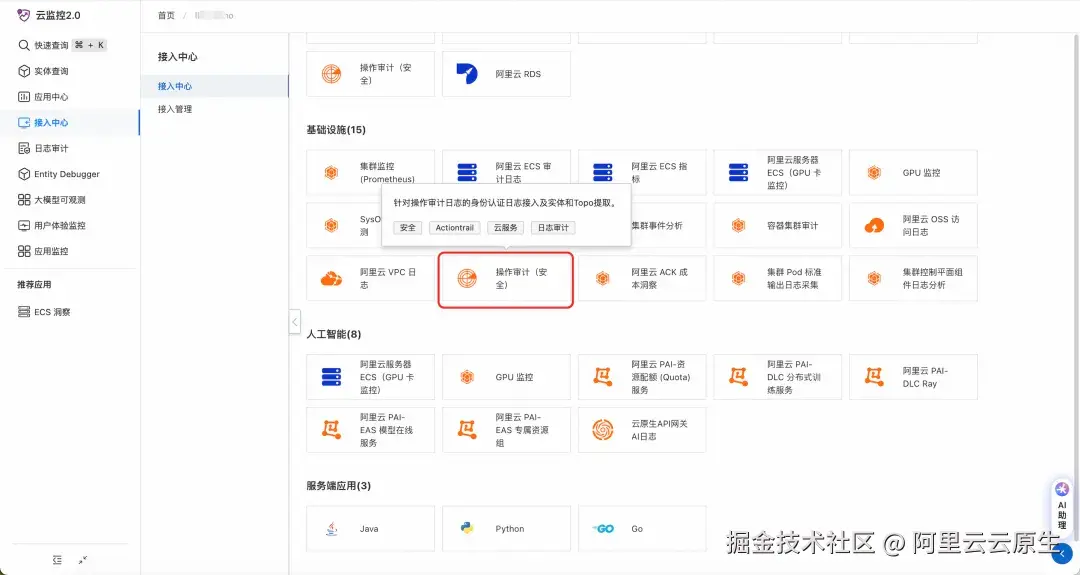Open the 集群监控 (Prometheus) card
Viewport: 1080px width, 575px height.
click(x=371, y=172)
